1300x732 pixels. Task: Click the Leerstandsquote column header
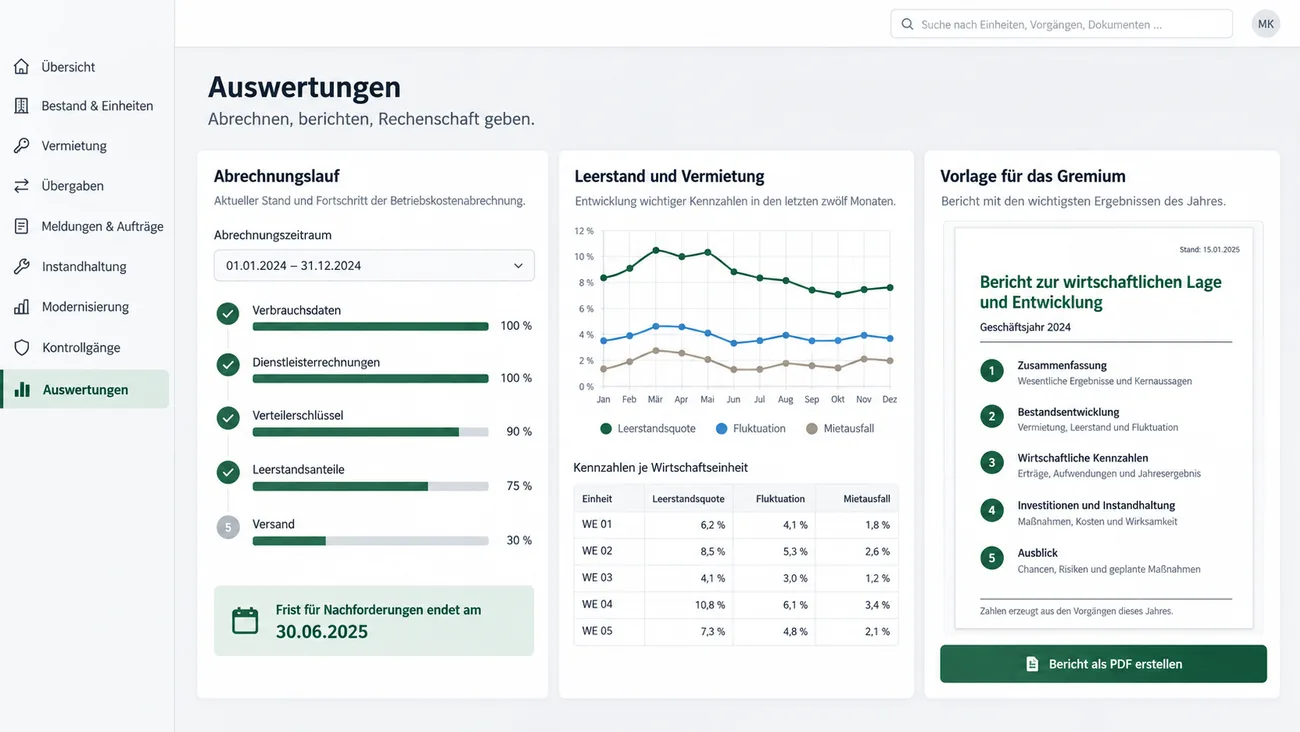pos(688,498)
